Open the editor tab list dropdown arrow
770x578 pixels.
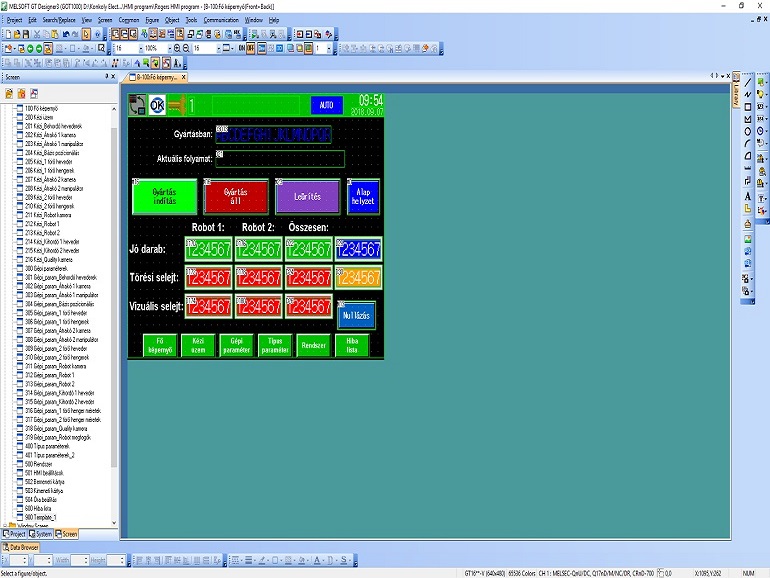pyautogui.click(x=723, y=76)
